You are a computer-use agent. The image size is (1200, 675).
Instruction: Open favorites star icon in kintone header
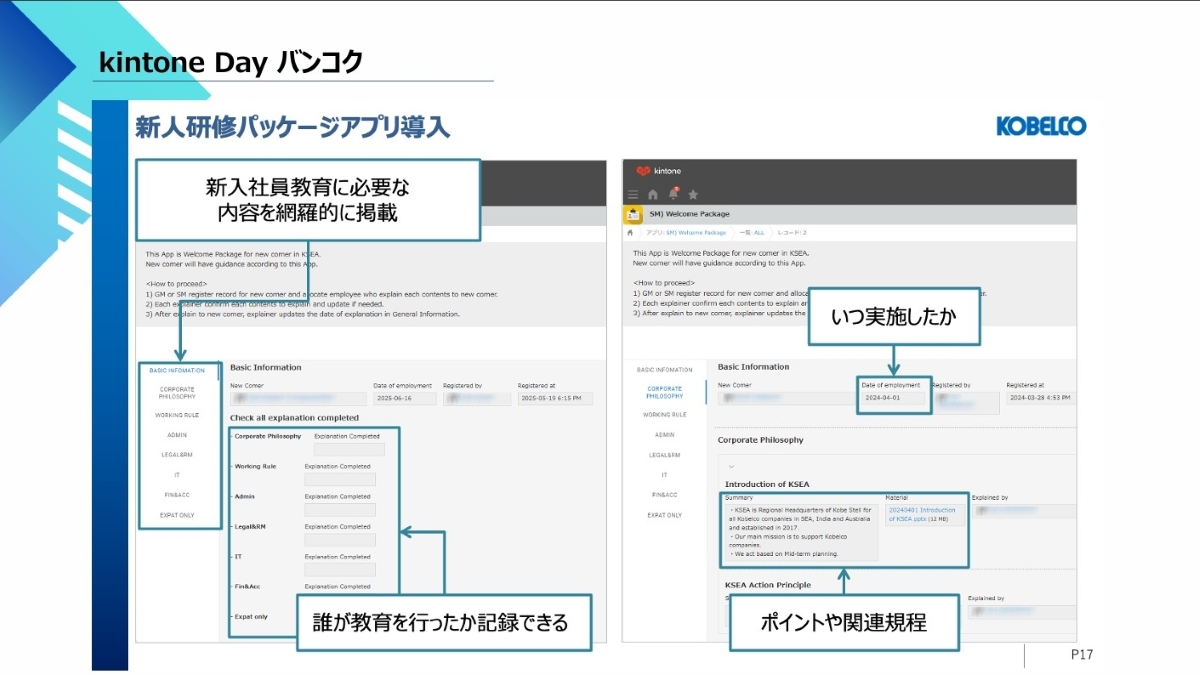tap(693, 194)
